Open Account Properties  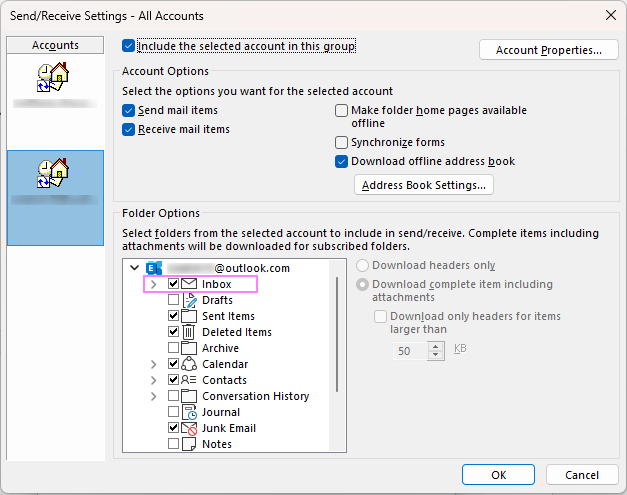point(549,50)
